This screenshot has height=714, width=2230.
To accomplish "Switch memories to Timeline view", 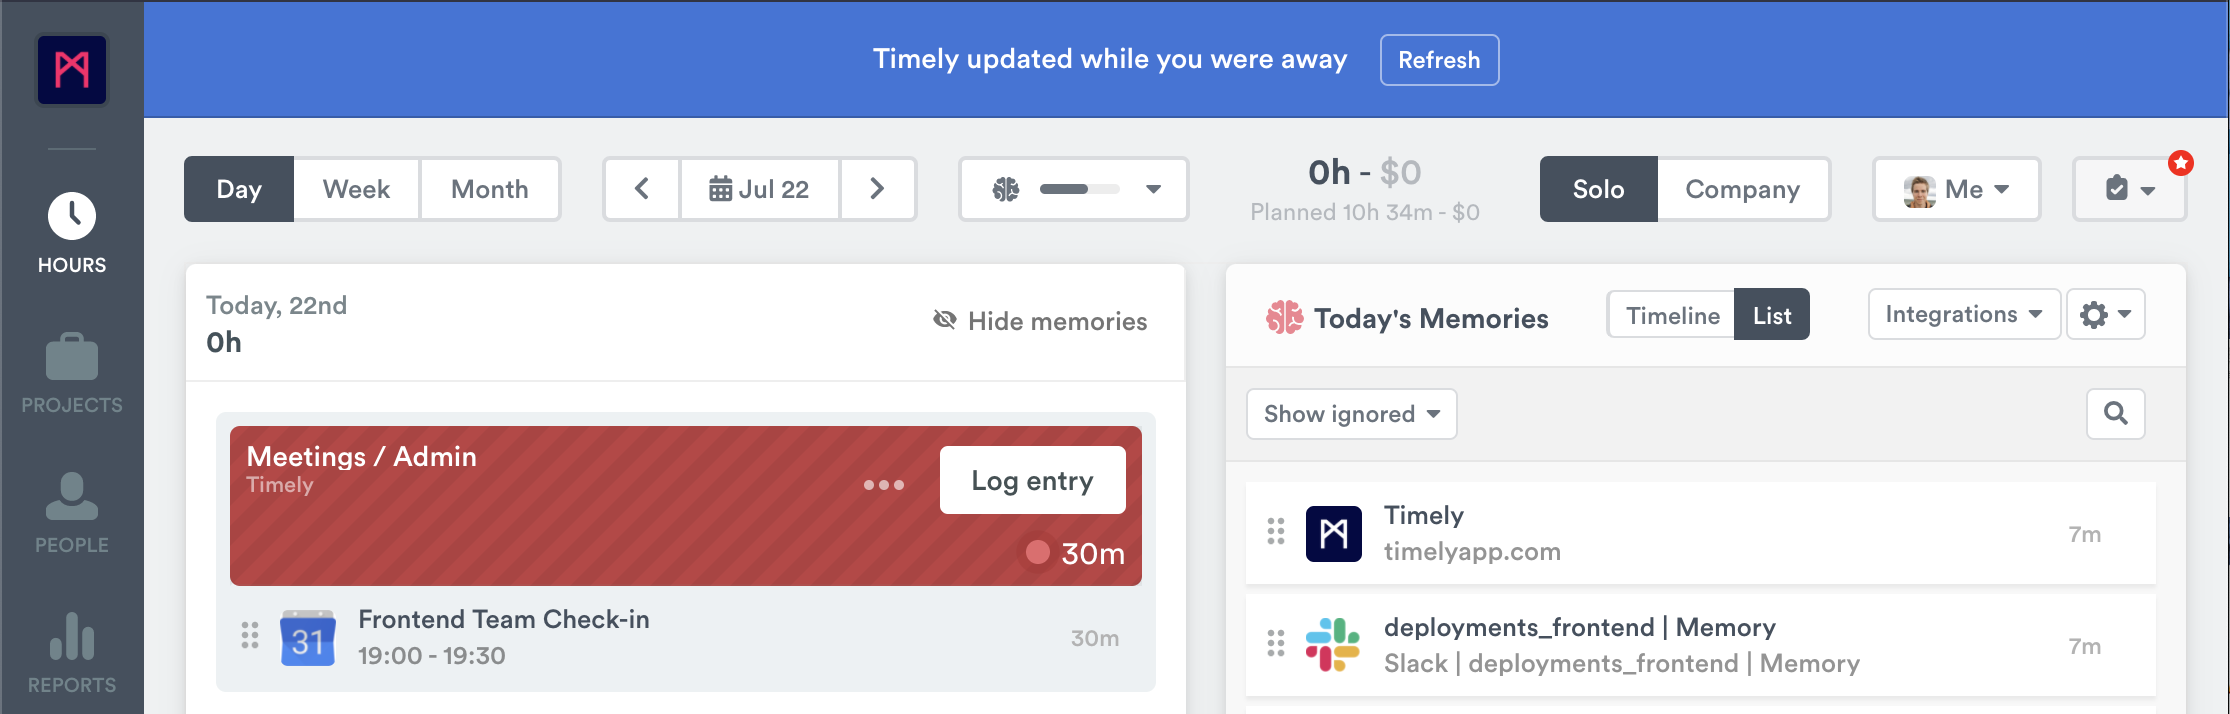I will coord(1672,315).
